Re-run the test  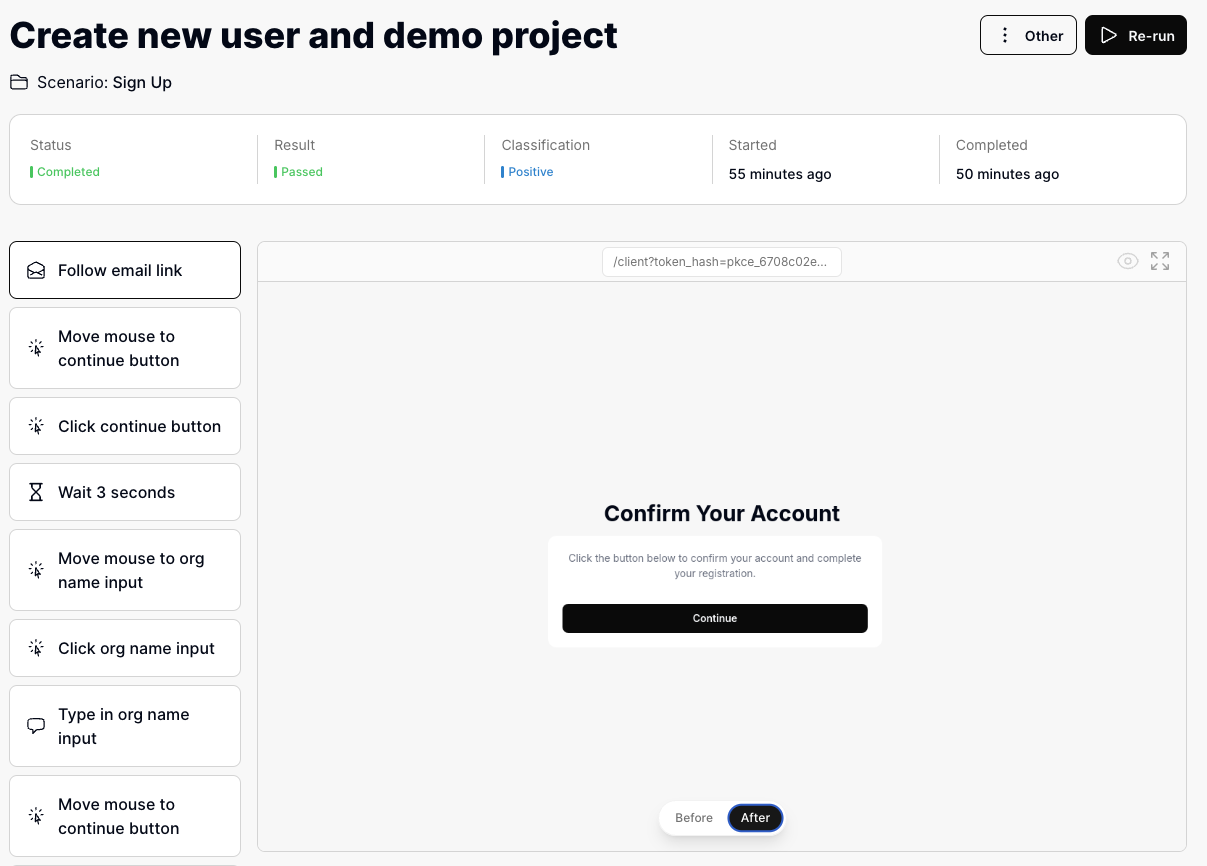(1136, 35)
